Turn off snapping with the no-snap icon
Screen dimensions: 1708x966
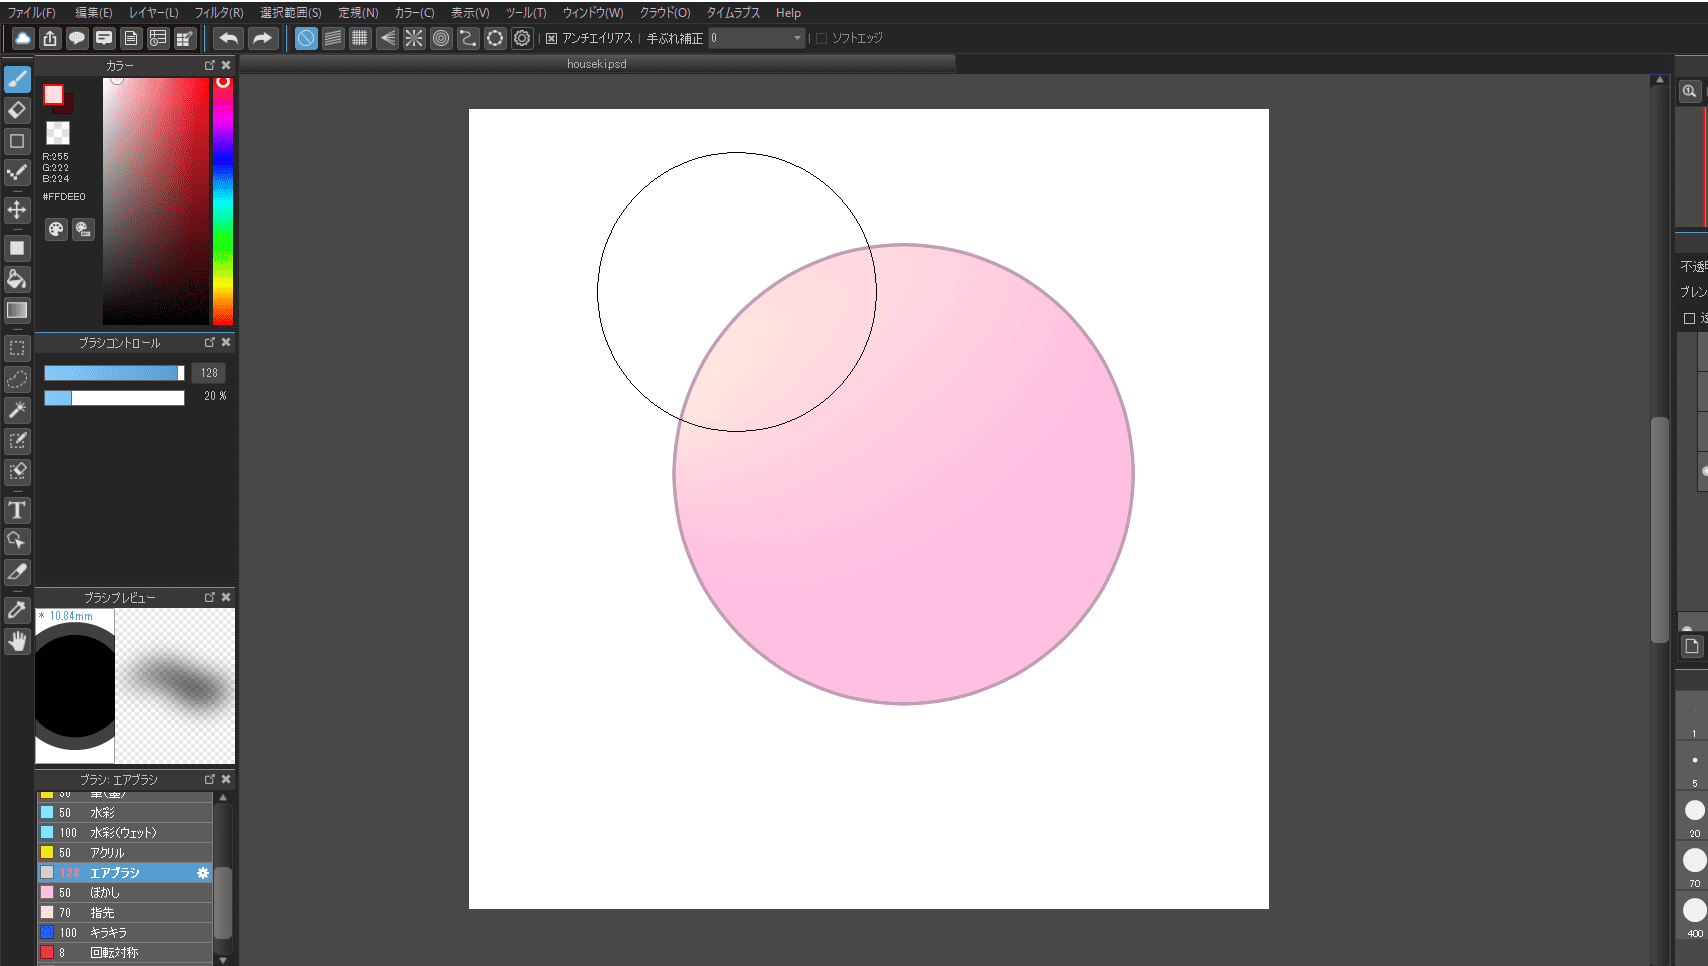coord(305,38)
